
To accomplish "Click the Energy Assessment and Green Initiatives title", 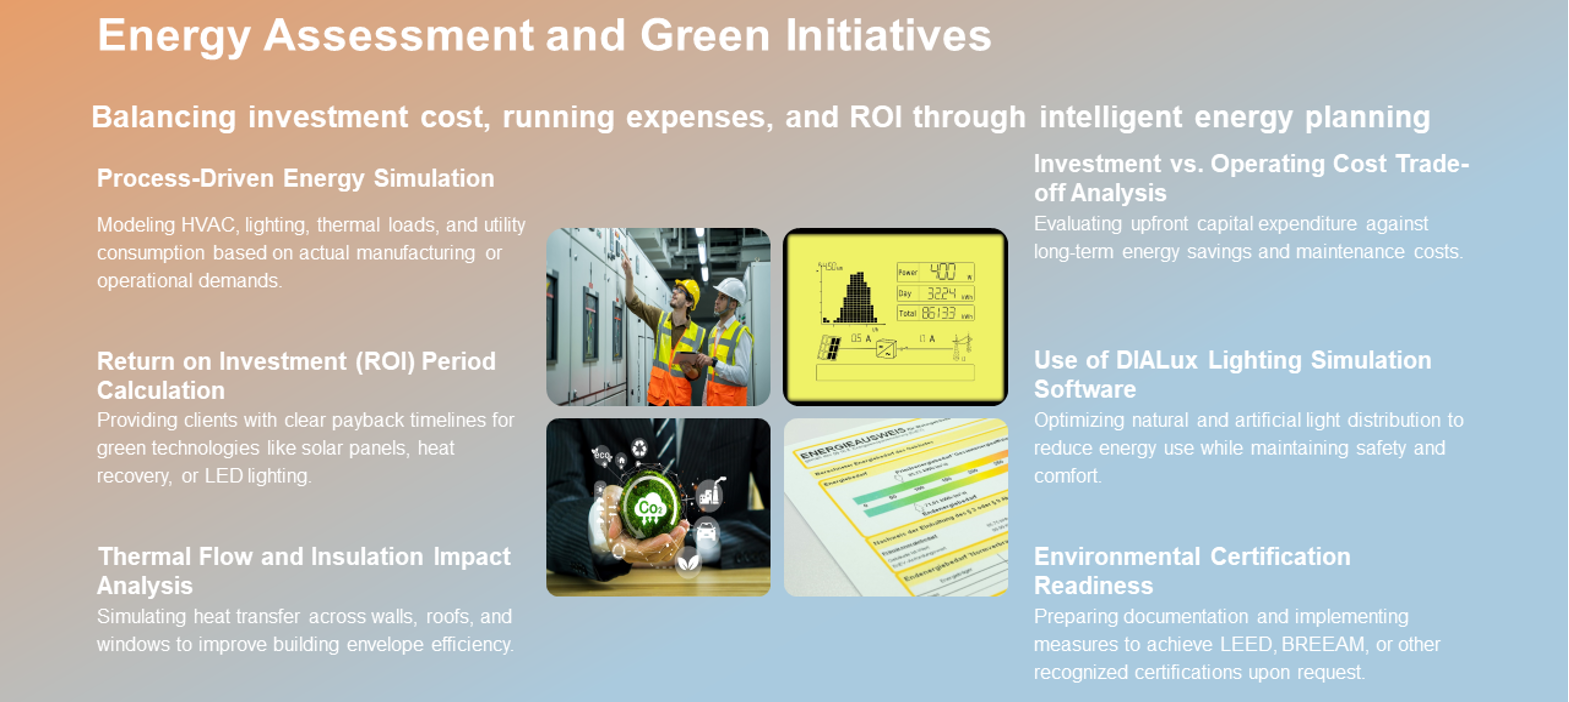I will [544, 36].
